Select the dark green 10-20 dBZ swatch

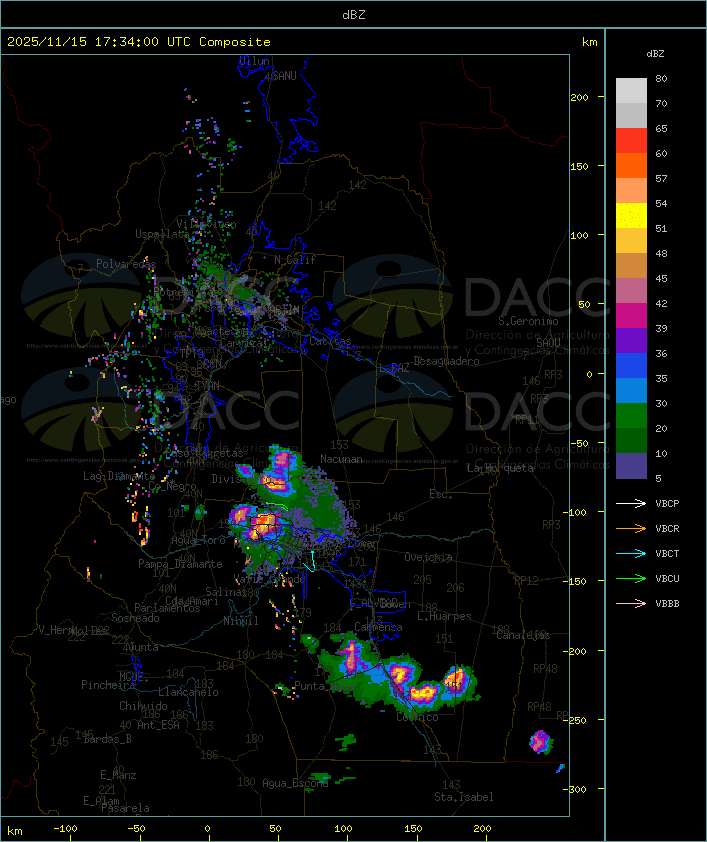631,440
